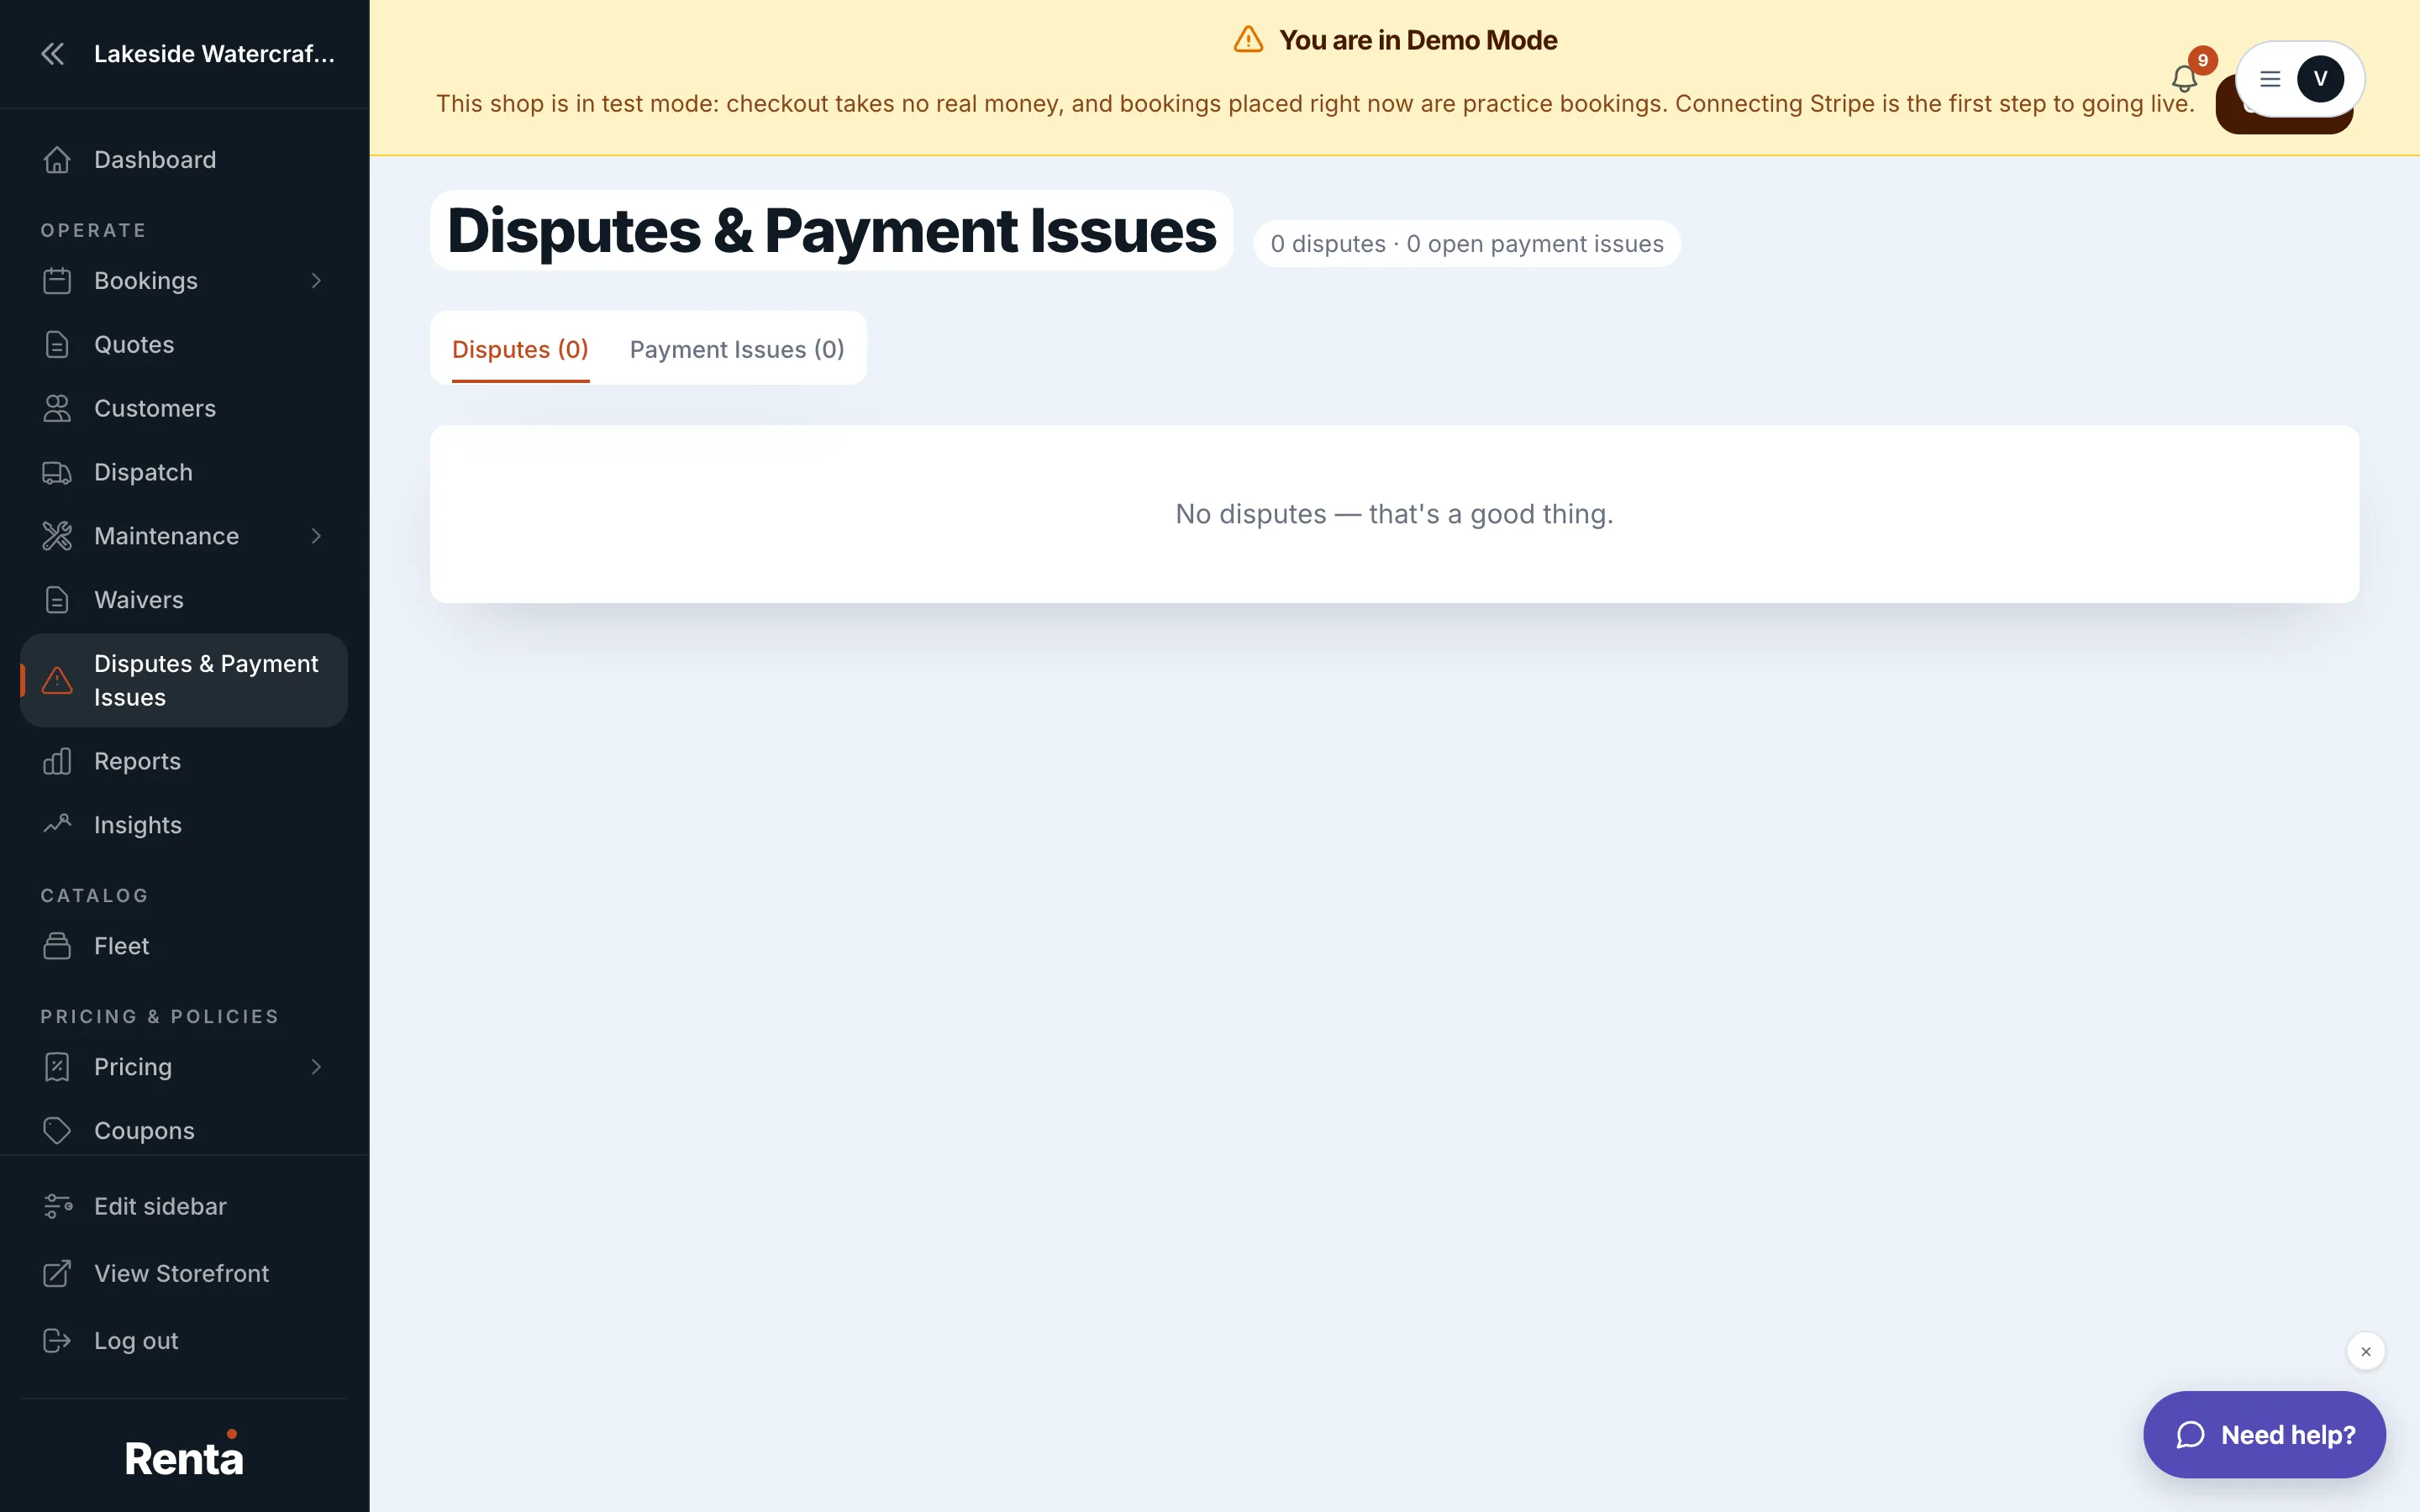Click the Edit sidebar sliders icon
Screen dimensions: 2420x1512
[x=57, y=1207]
